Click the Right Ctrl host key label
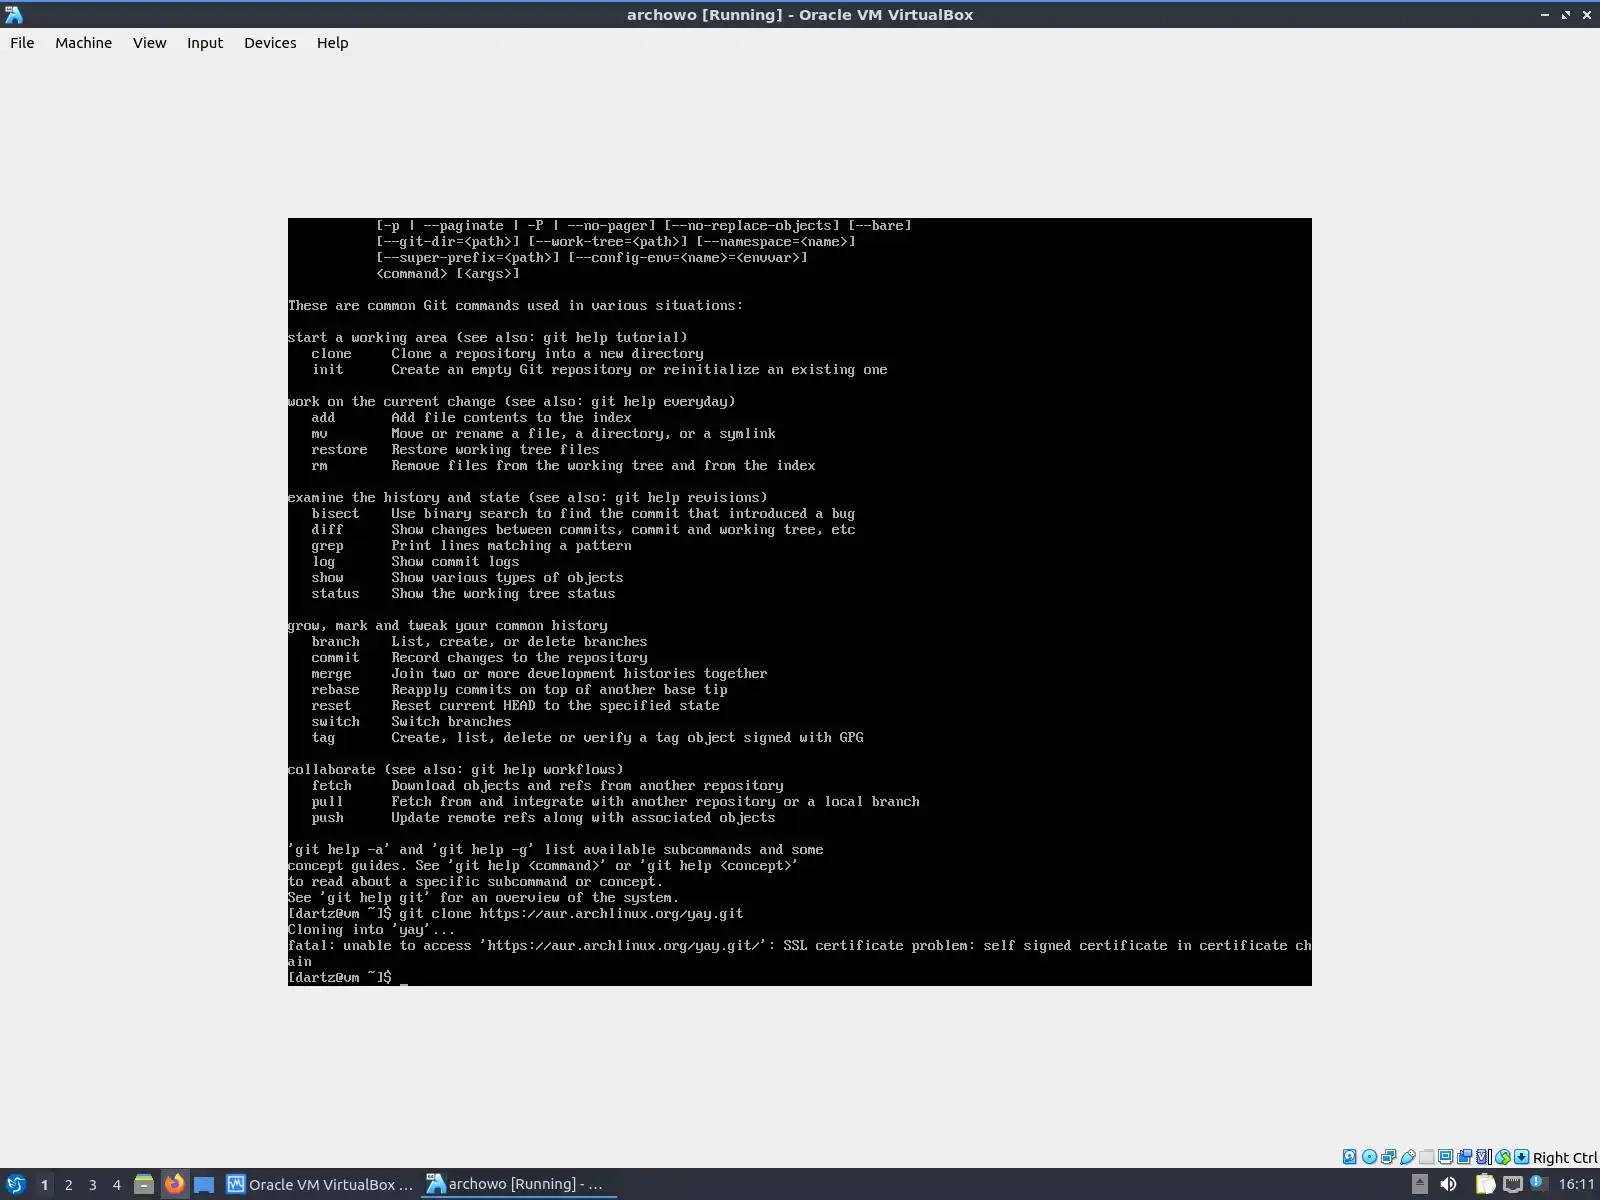The height and width of the screenshot is (1200, 1600). click(1565, 1158)
